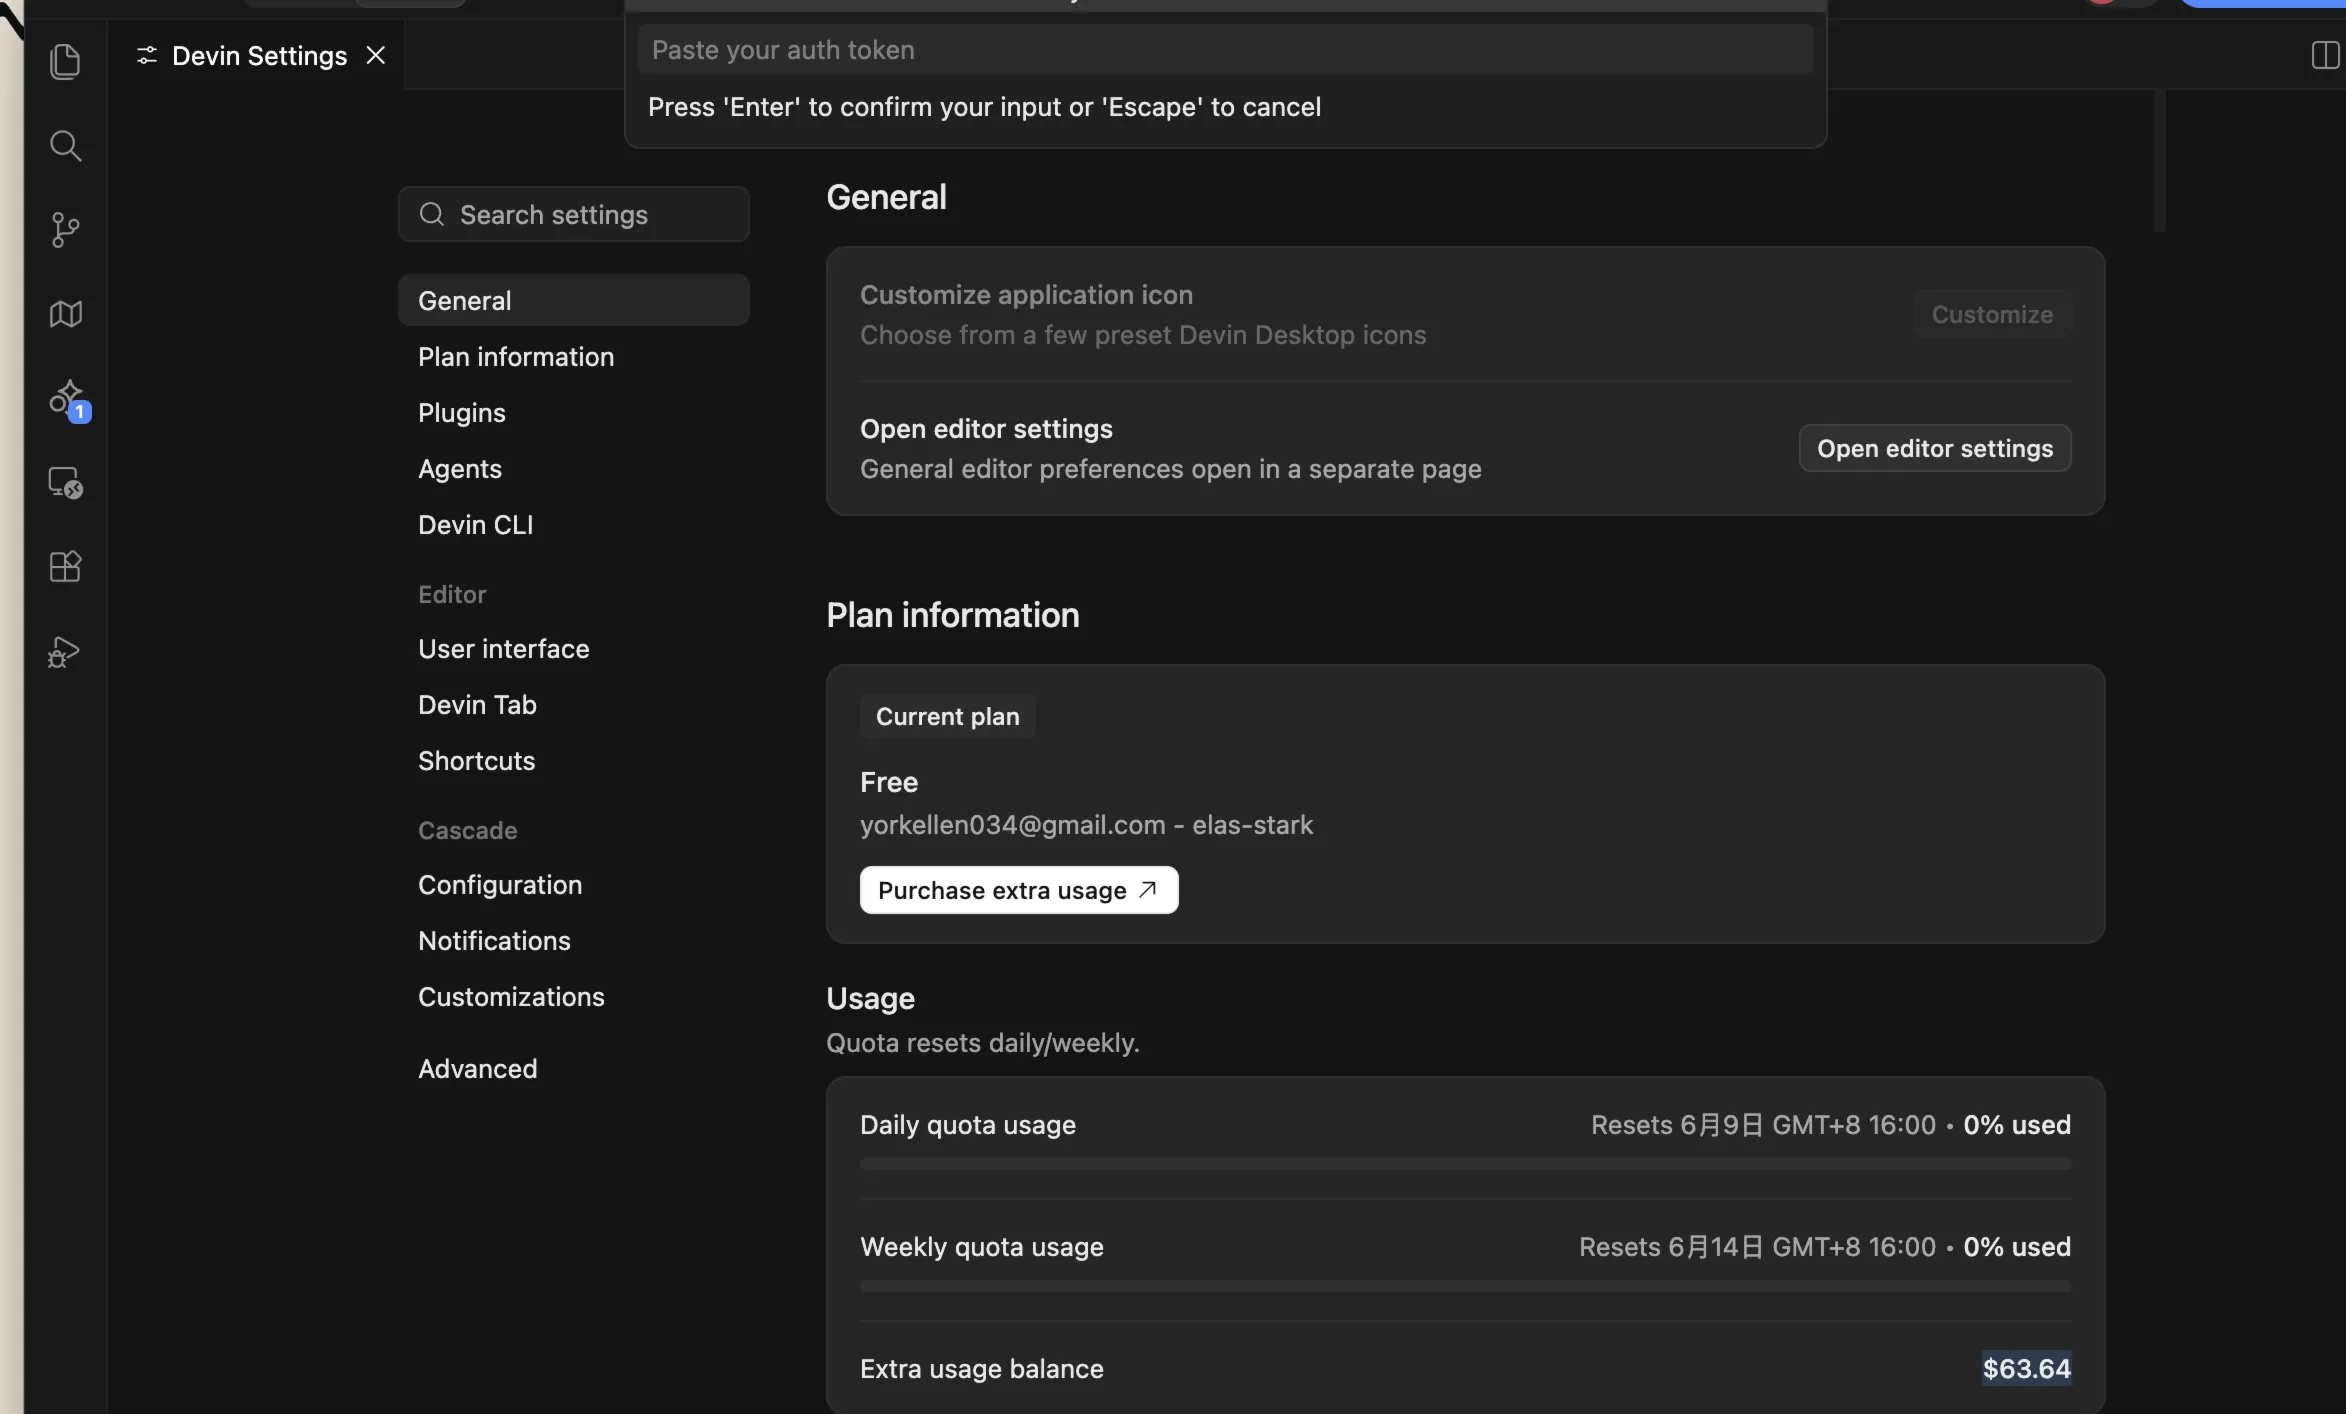Image resolution: width=2346 pixels, height=1414 pixels.
Task: Click the $63.64 extra usage balance
Action: pyautogui.click(x=2027, y=1368)
